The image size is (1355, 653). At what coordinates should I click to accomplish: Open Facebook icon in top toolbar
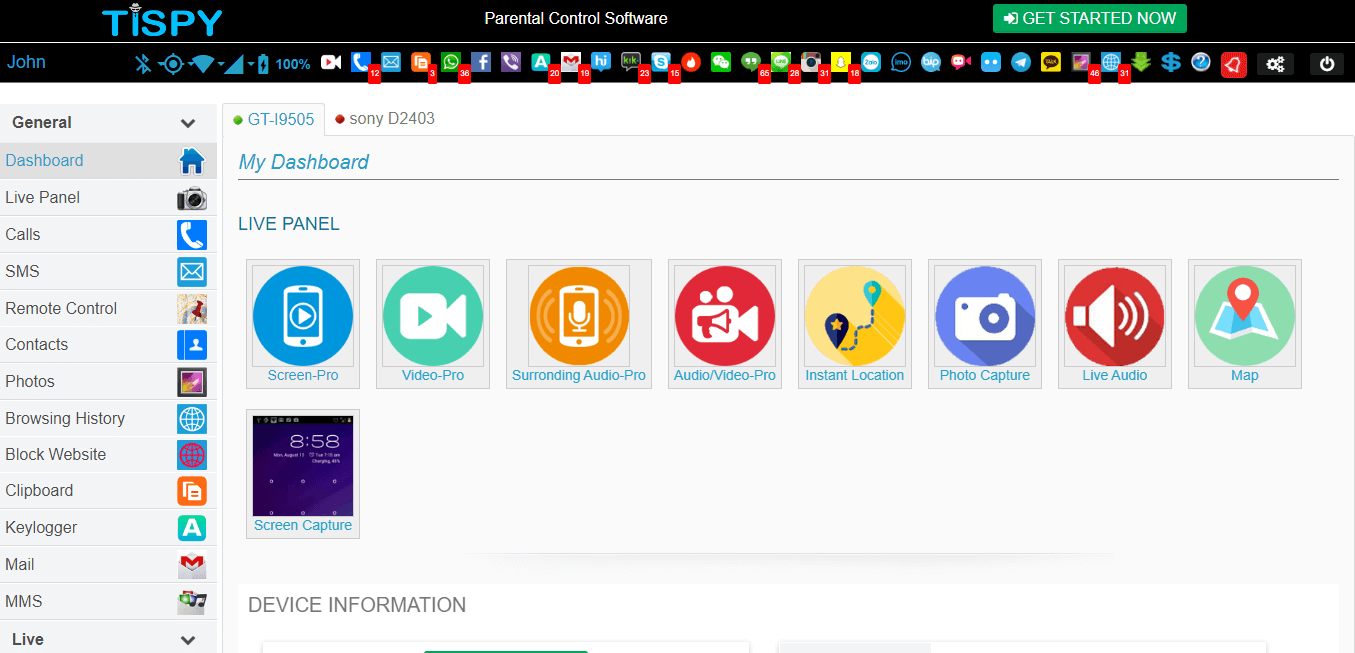481,62
